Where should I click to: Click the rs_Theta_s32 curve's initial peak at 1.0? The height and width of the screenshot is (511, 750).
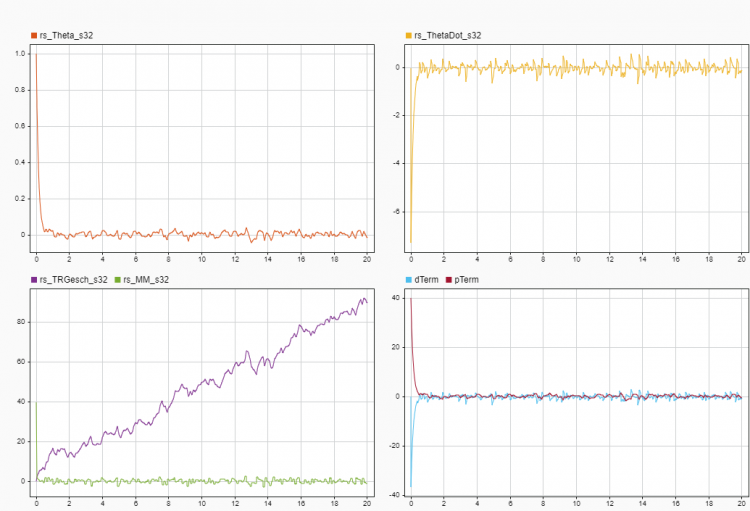pos(36,54)
